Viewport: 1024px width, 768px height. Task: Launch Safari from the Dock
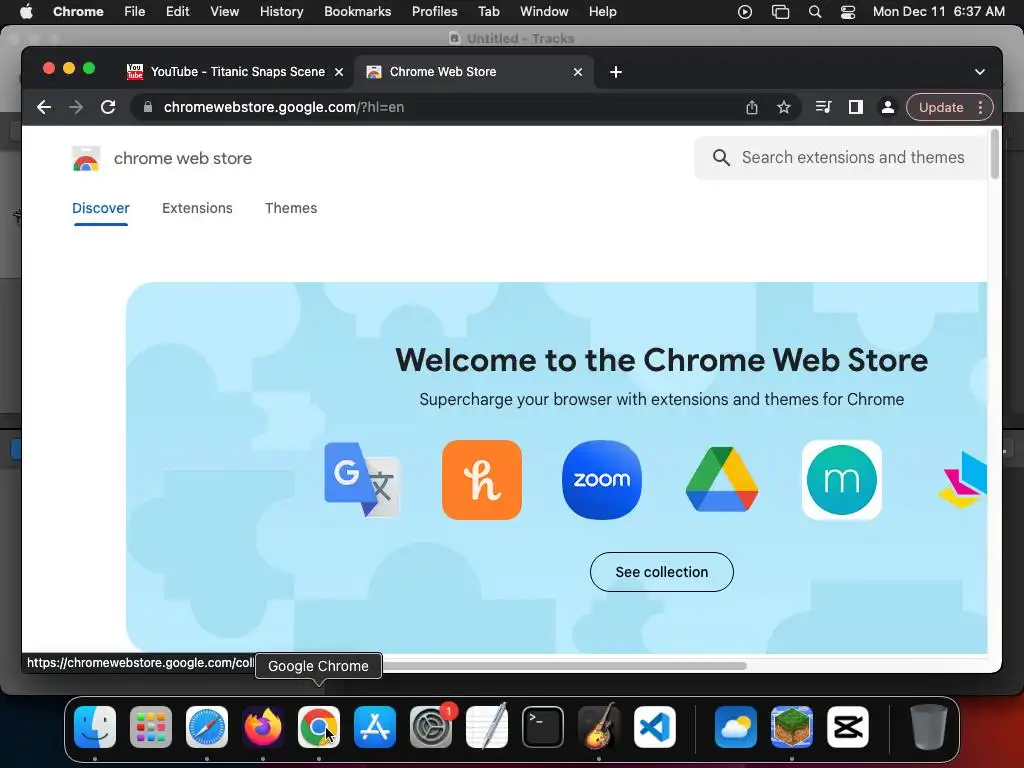pos(207,727)
